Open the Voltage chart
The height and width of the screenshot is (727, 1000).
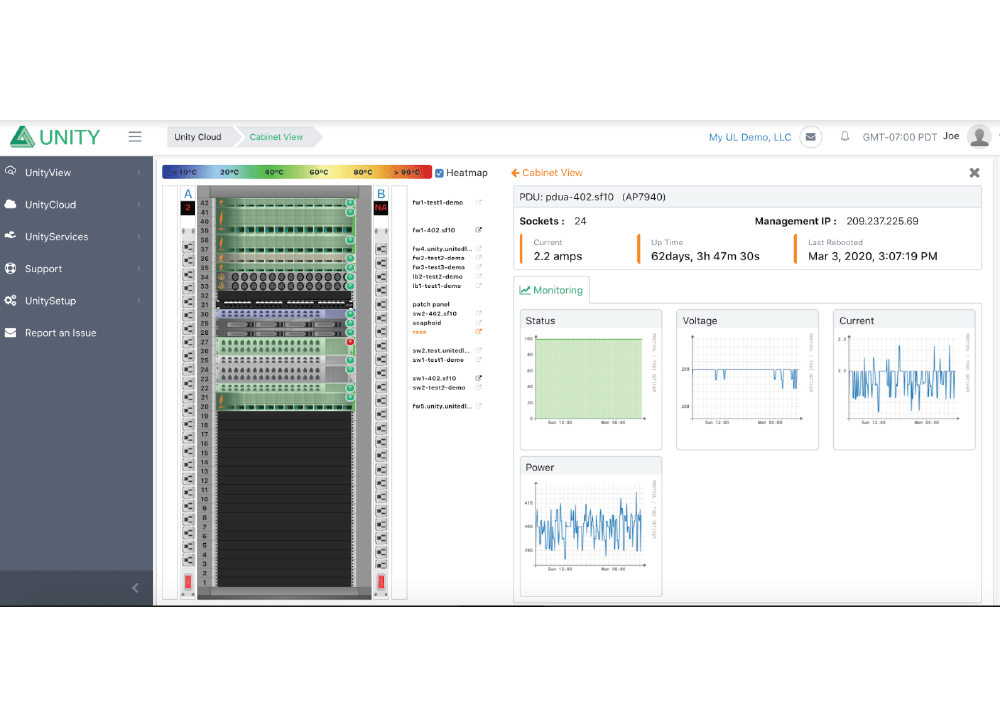coord(747,379)
